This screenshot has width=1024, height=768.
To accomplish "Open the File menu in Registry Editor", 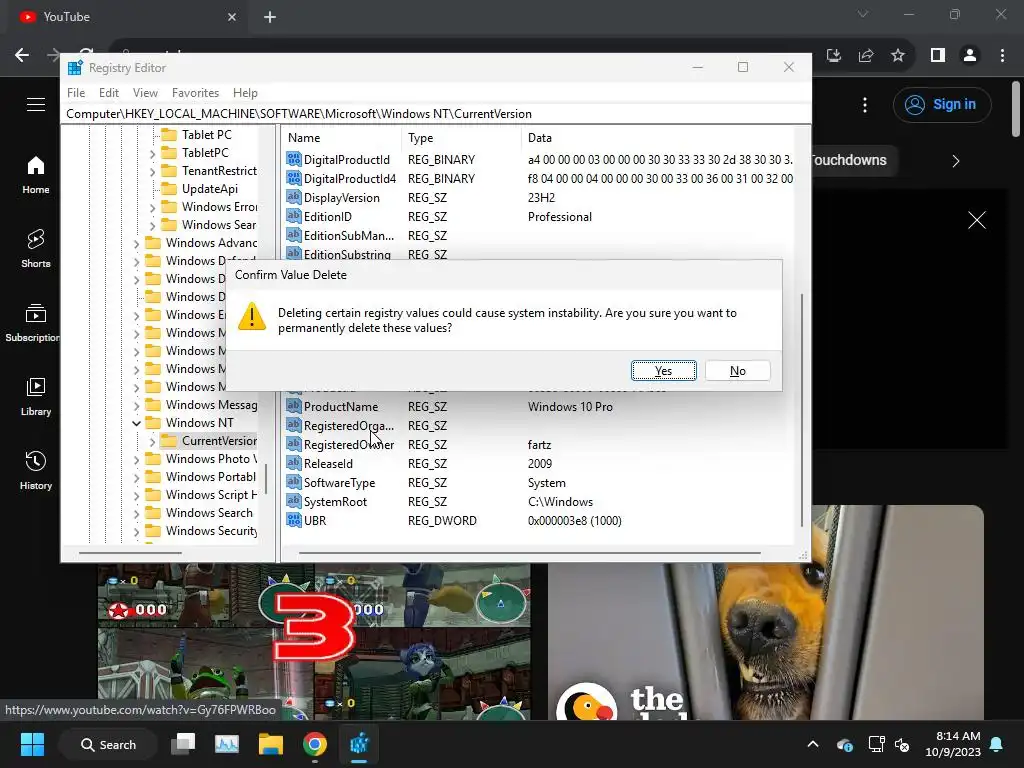I will coord(76,93).
